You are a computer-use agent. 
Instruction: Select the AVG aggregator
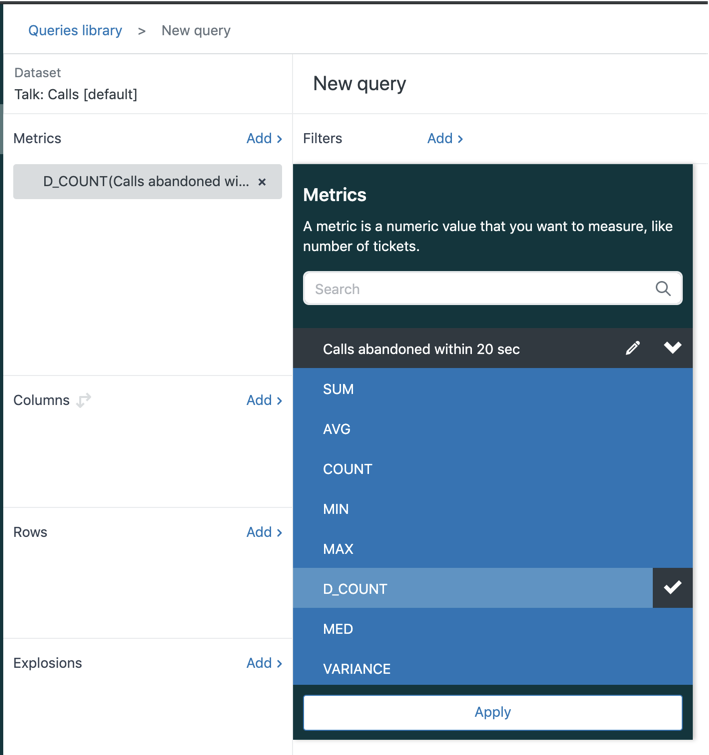click(493, 429)
